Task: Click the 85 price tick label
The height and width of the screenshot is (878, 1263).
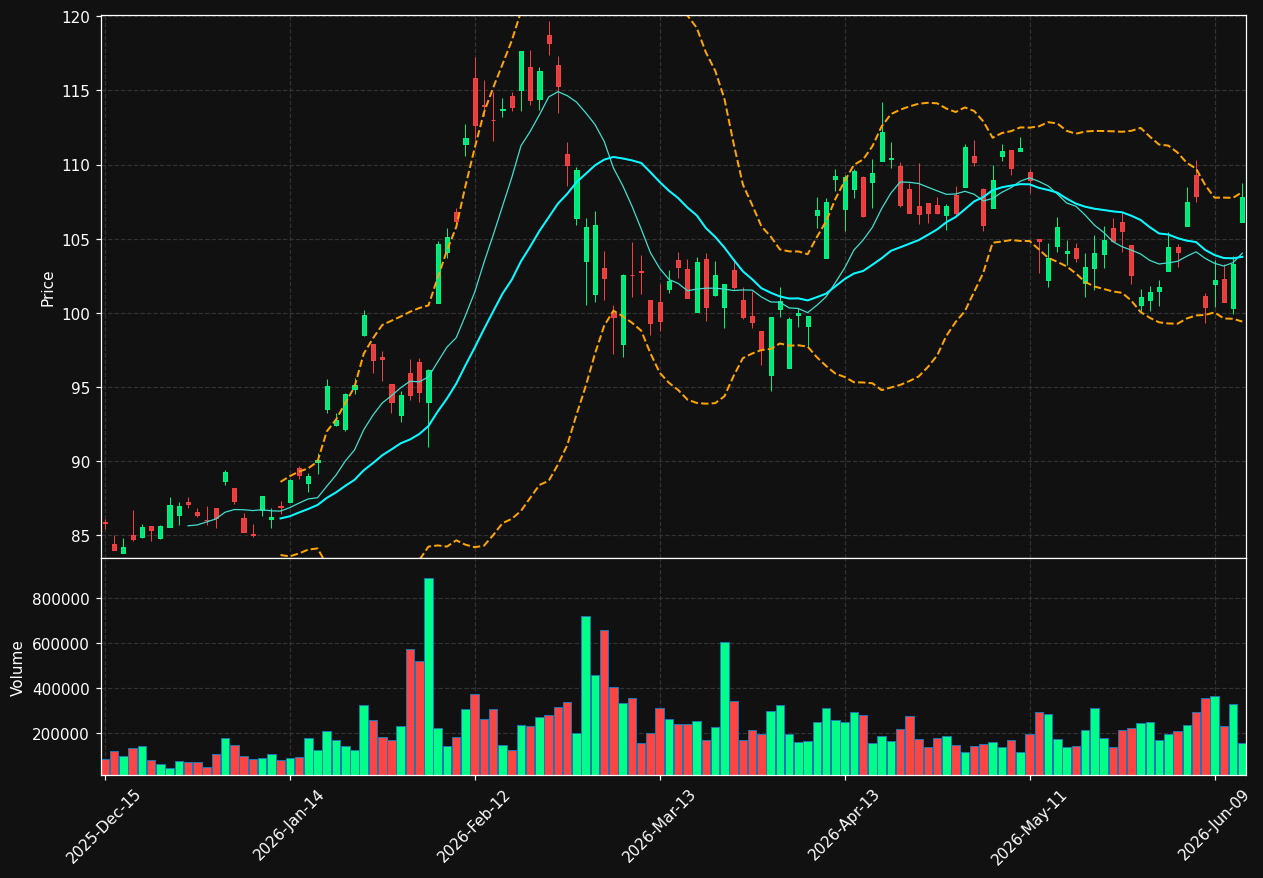Action: (81, 536)
